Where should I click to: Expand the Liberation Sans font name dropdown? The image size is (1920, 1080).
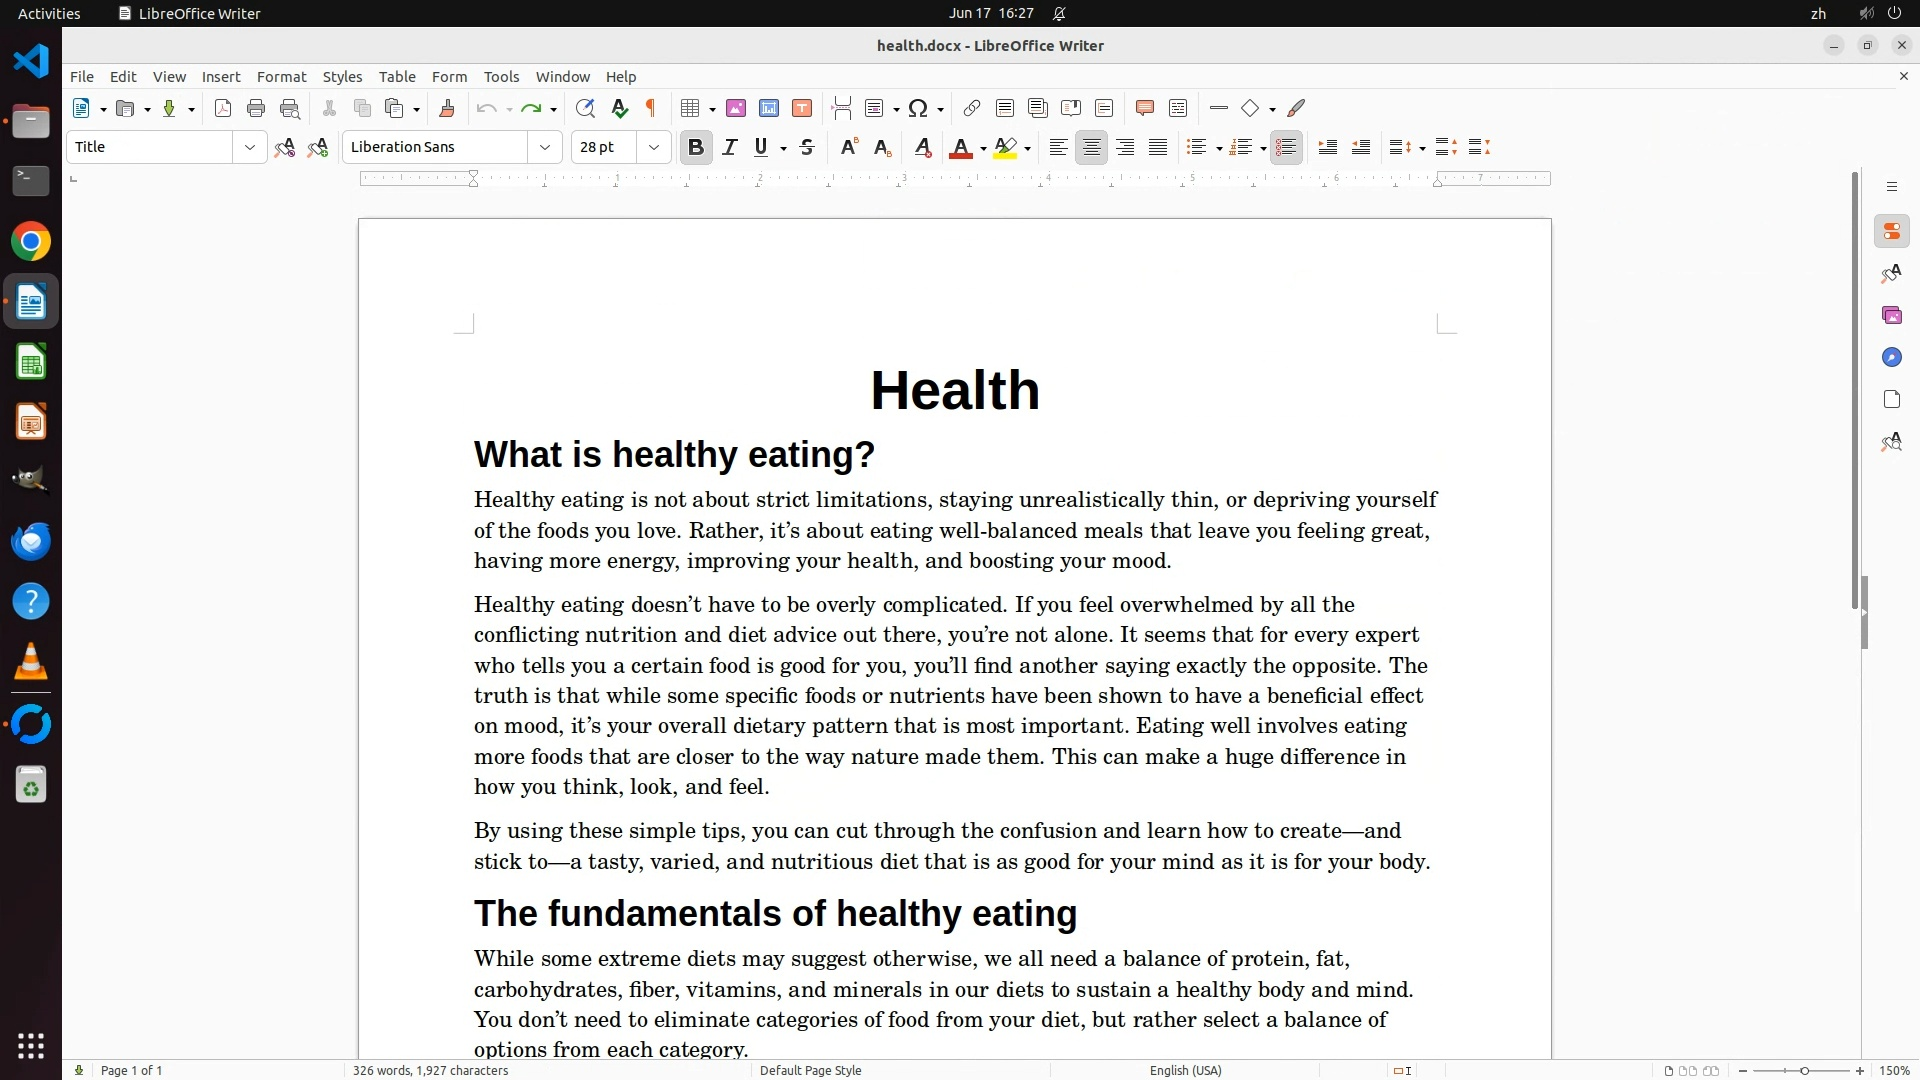coord(545,148)
